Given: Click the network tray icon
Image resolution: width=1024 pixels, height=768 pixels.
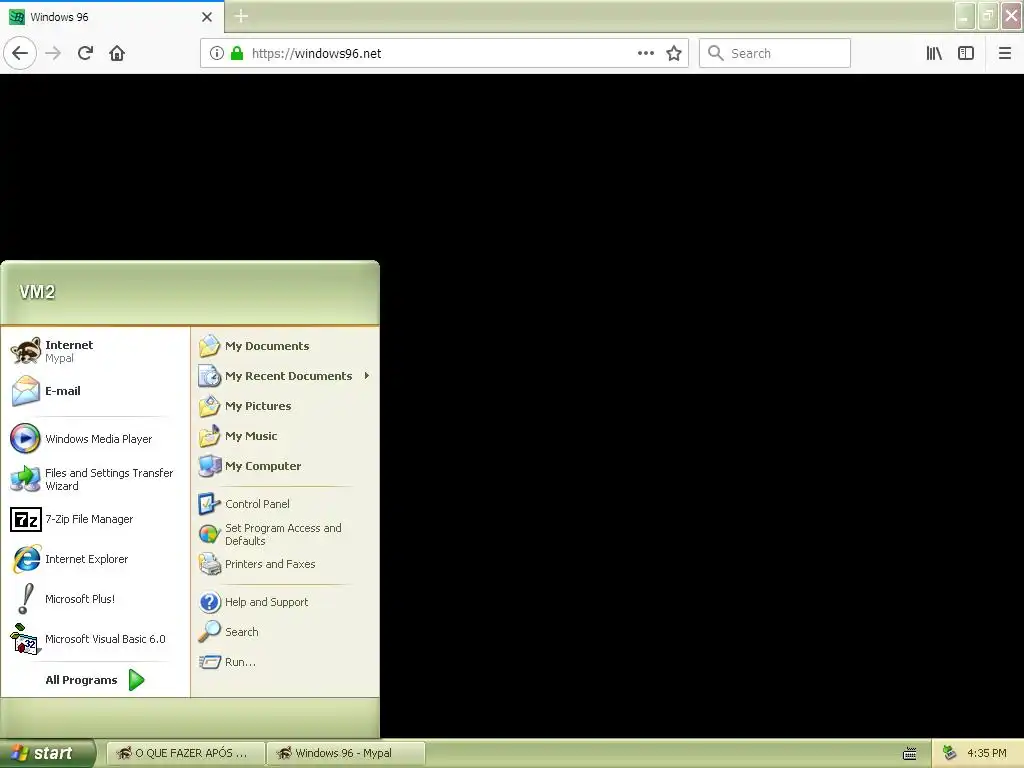Looking at the screenshot, I should [950, 753].
